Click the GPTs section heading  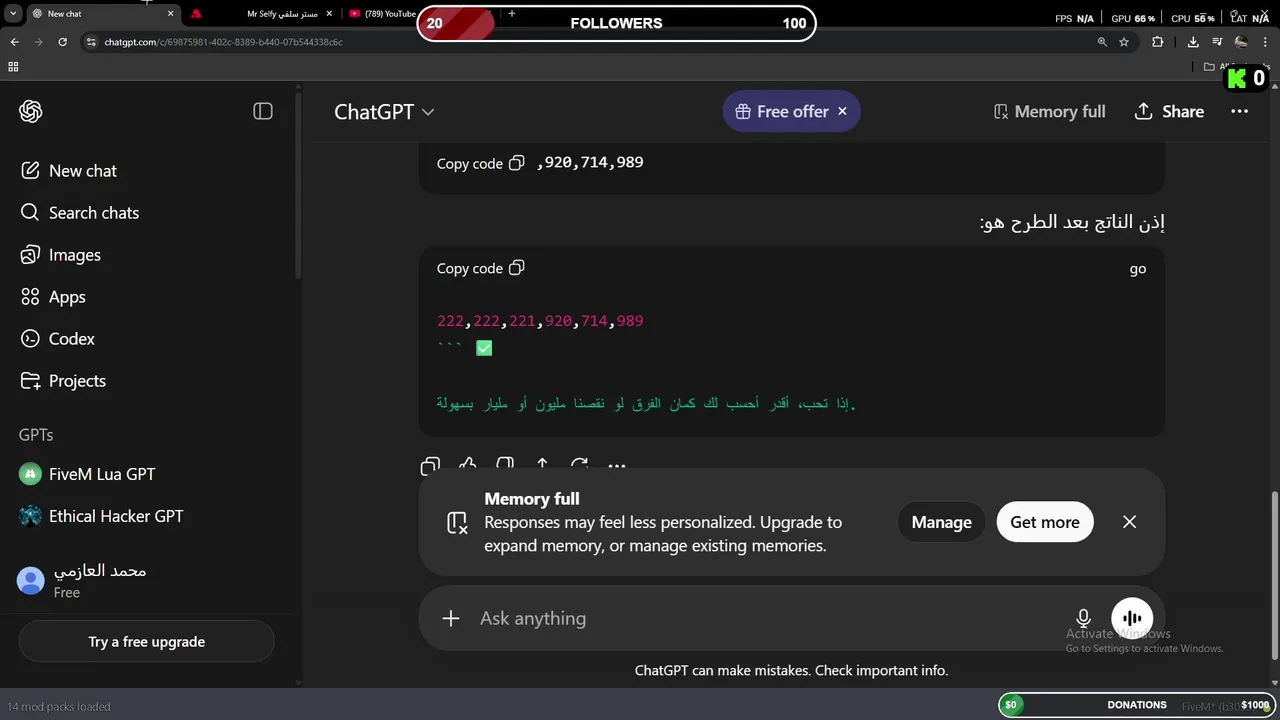(x=36, y=435)
